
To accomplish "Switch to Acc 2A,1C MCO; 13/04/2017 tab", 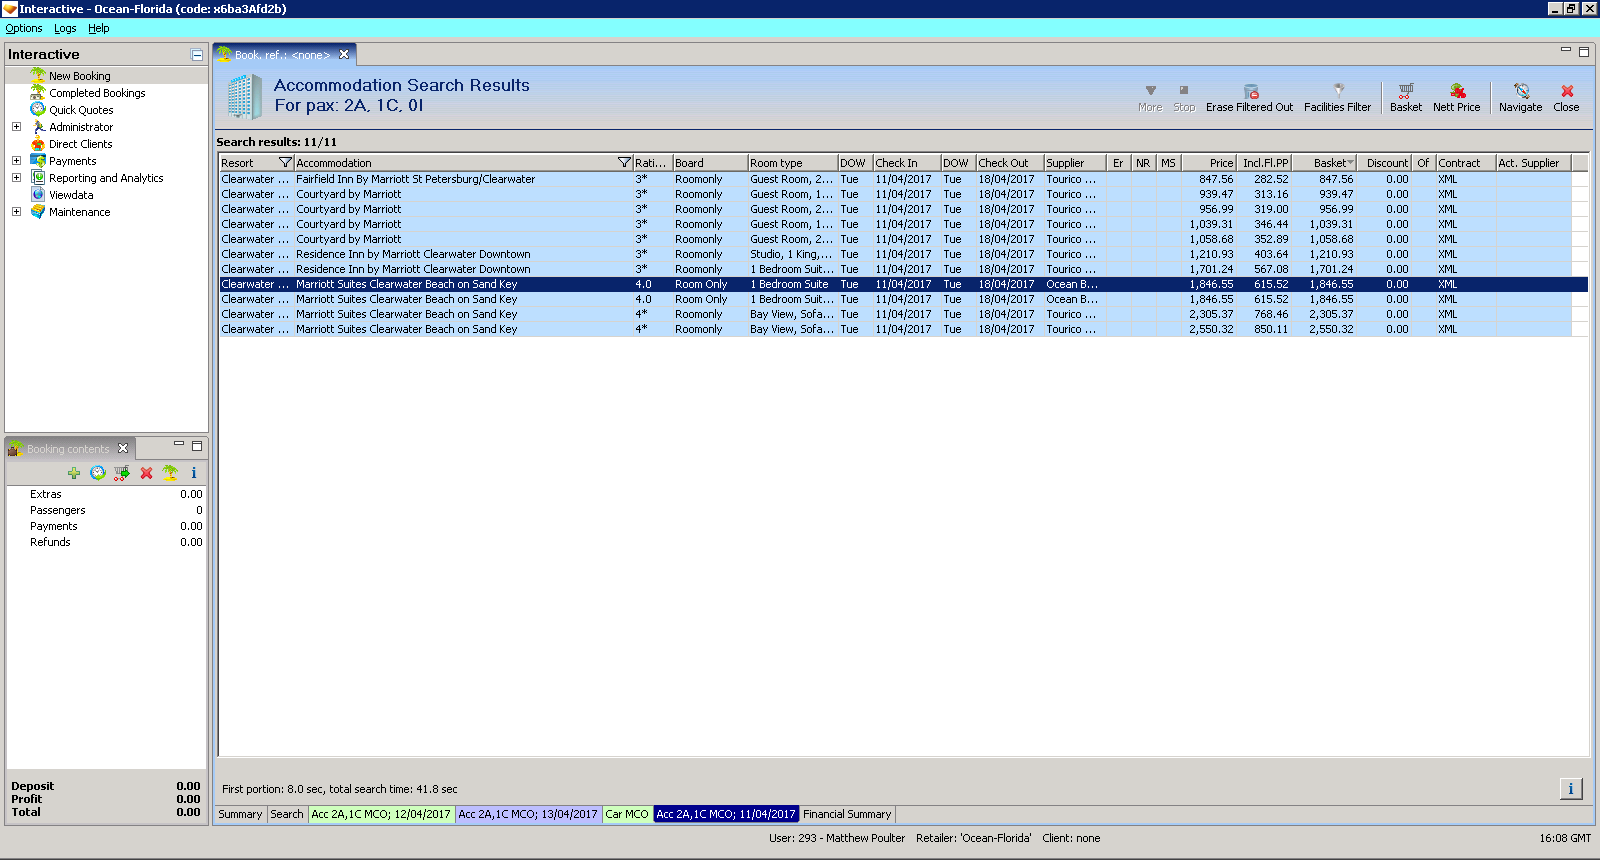I will [528, 814].
